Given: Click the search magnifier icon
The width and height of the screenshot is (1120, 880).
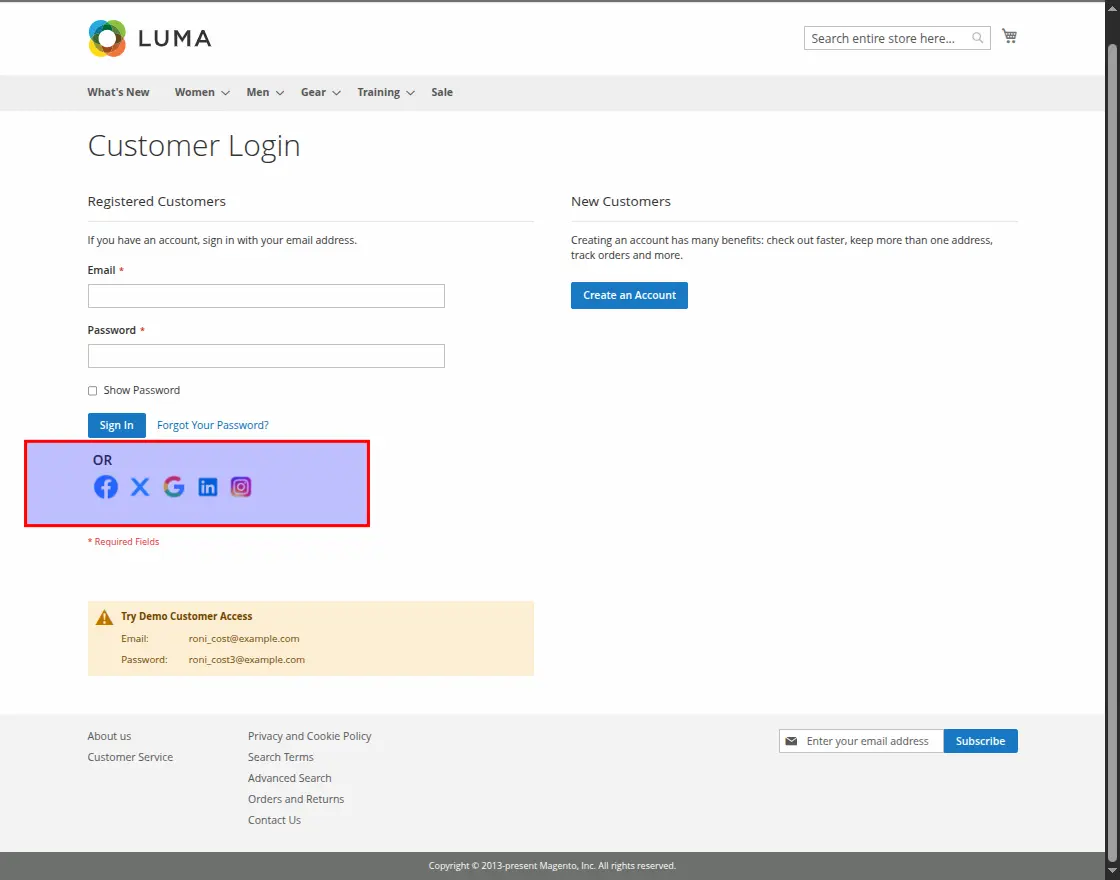Looking at the screenshot, I should tap(977, 39).
